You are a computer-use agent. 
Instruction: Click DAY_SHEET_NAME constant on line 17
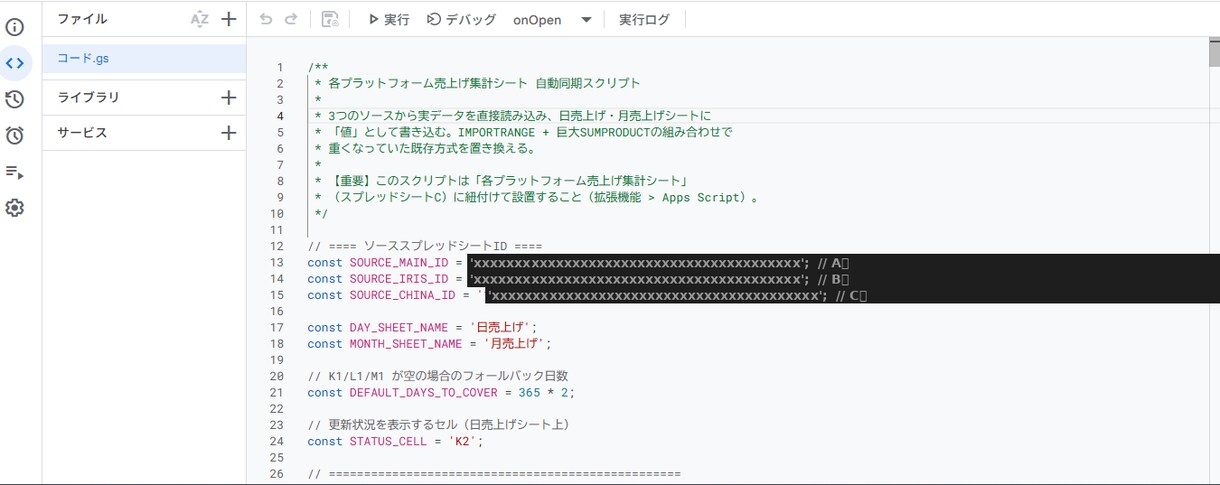pyautogui.click(x=398, y=327)
